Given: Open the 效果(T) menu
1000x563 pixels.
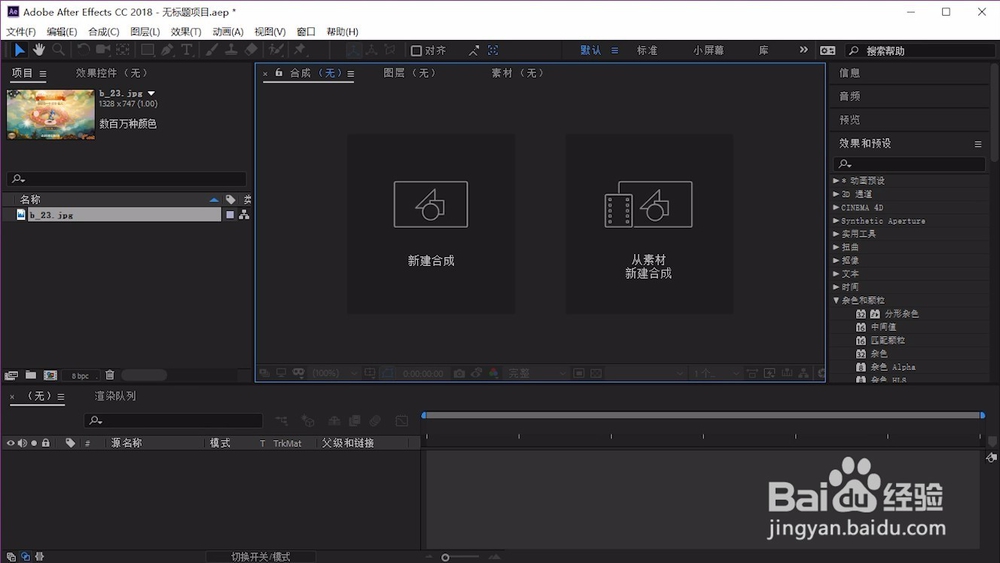Looking at the screenshot, I should [186, 31].
